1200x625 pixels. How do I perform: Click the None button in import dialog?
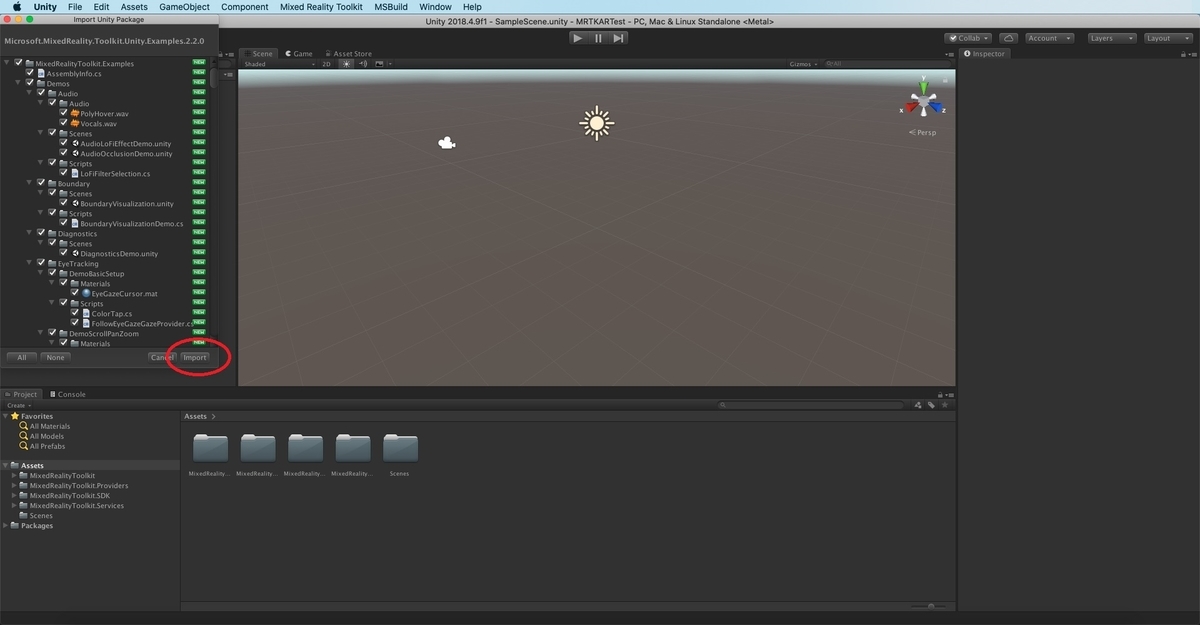point(55,357)
